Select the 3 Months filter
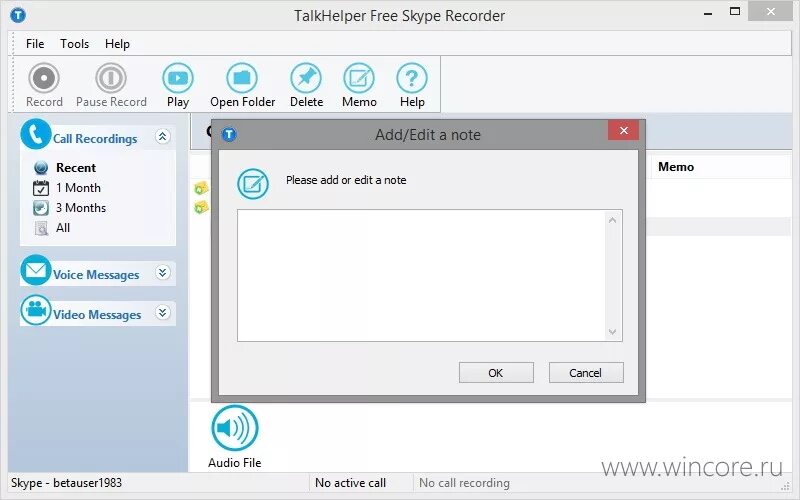This screenshot has height=500, width=800. [81, 208]
